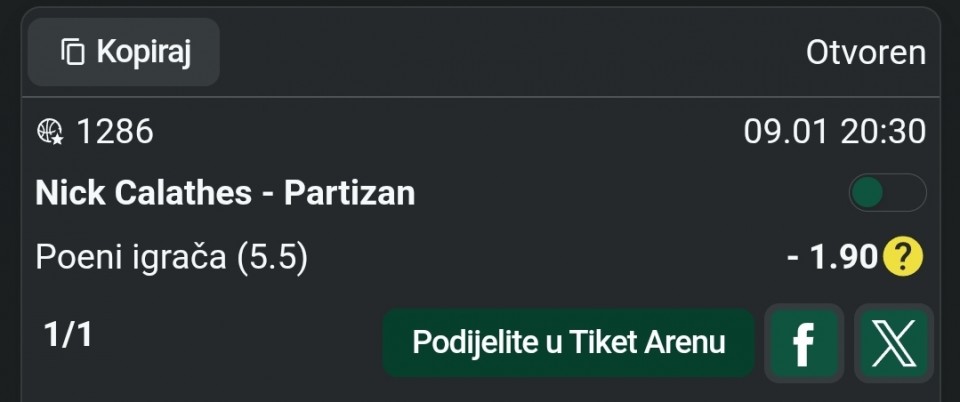Screen dimensions: 960x402
Task: Open the yellow question mark help
Action: tap(902, 258)
